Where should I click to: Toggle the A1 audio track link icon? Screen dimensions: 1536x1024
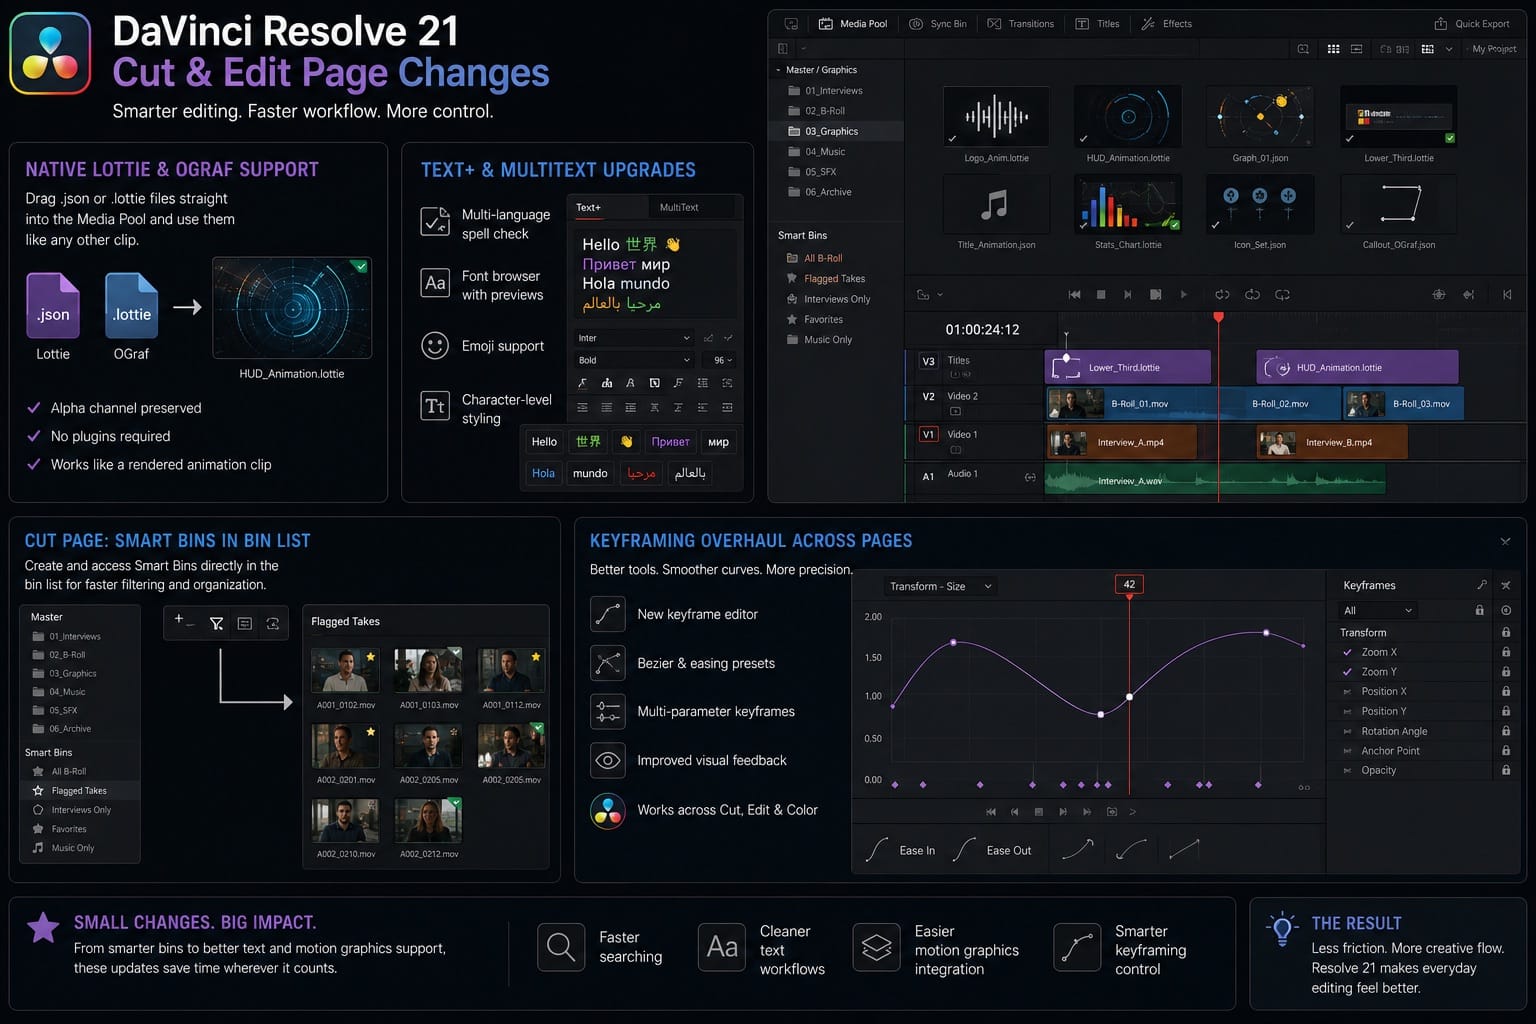coord(1030,477)
